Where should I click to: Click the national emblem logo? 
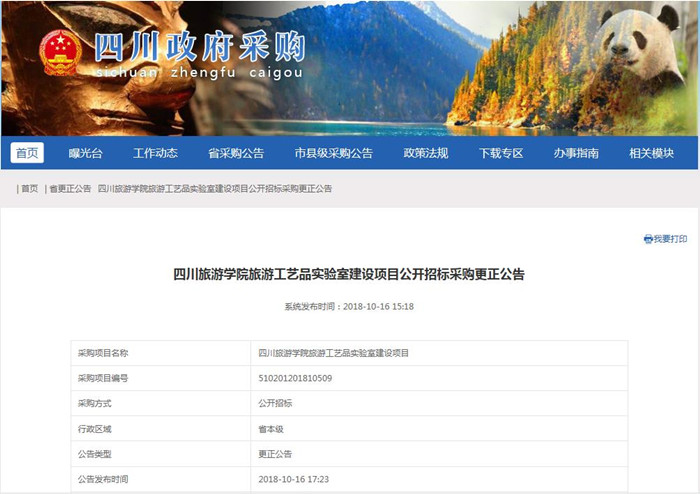(60, 53)
